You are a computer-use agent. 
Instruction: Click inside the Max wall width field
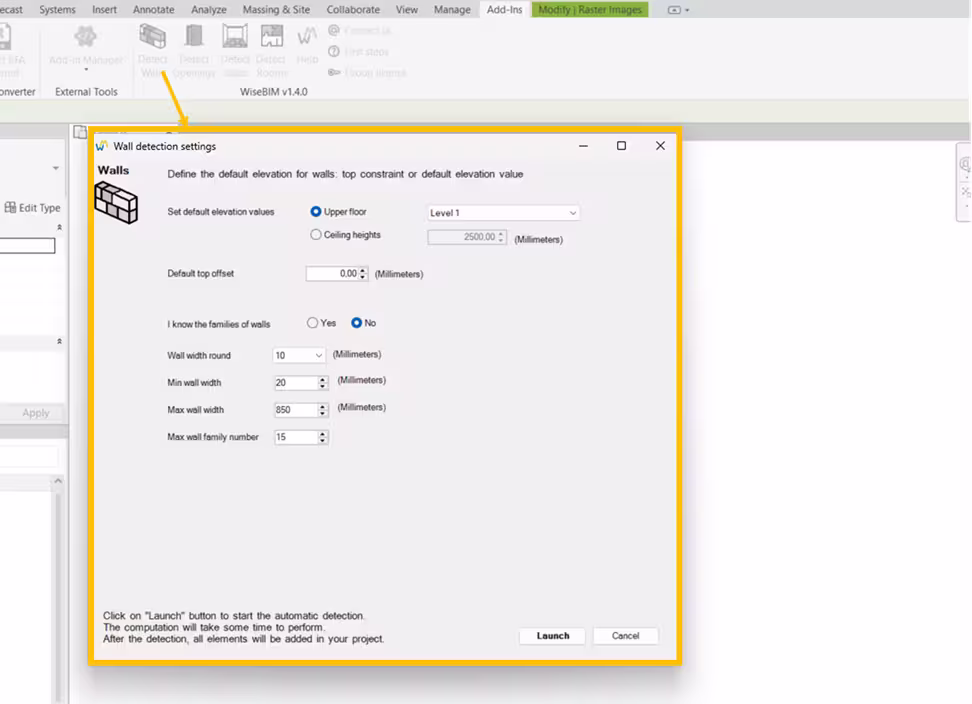[295, 409]
